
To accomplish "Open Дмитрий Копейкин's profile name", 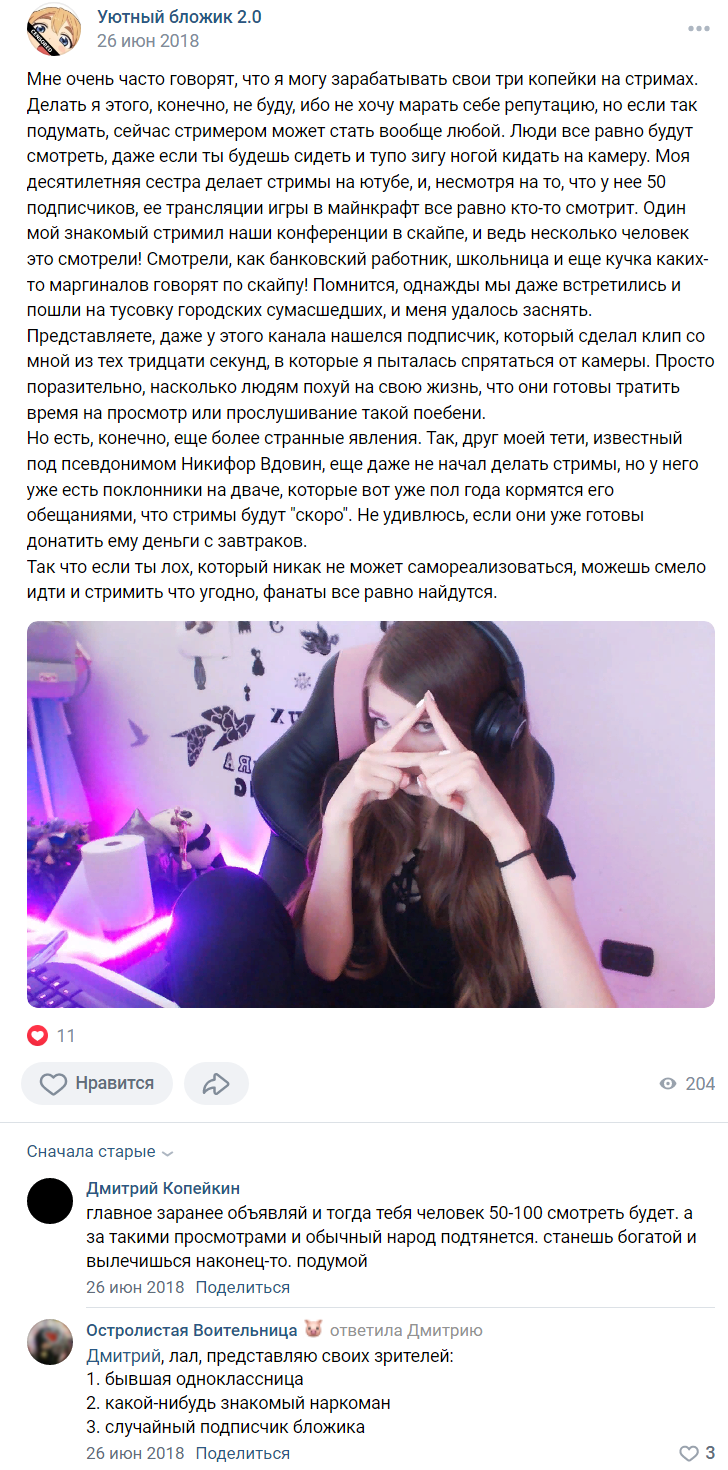I will [x=163, y=1188].
